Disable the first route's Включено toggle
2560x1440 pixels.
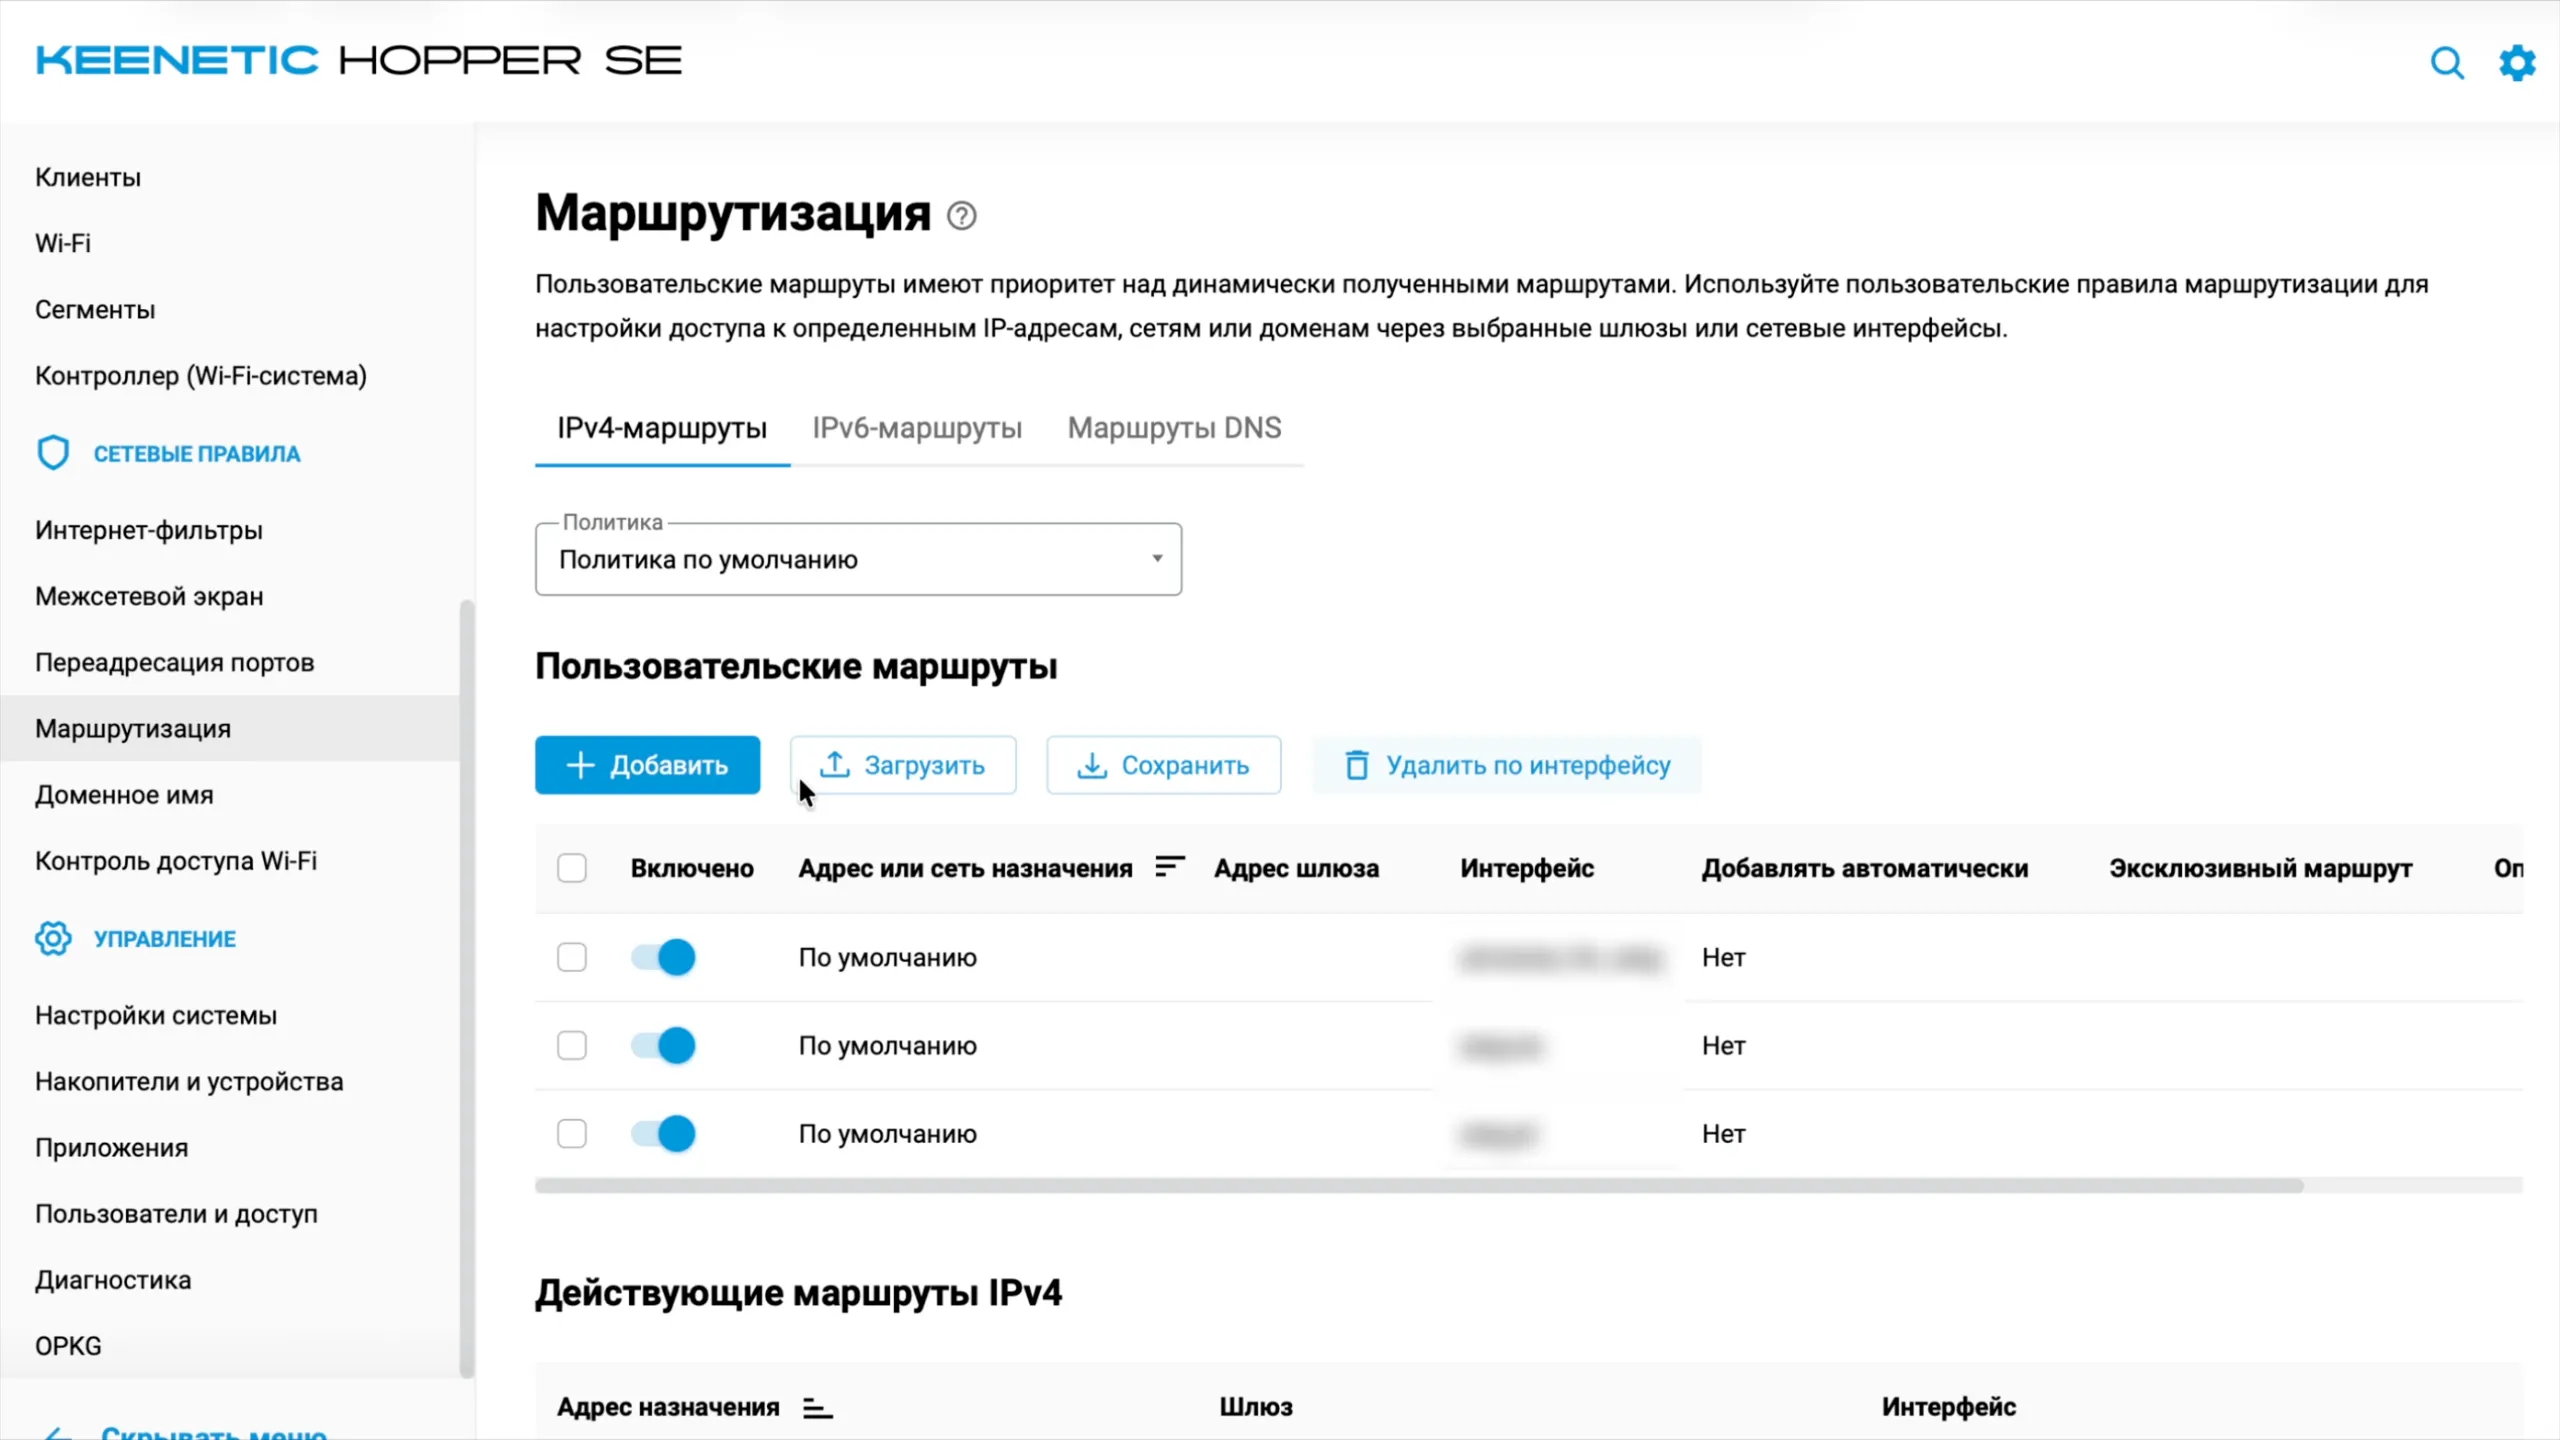point(663,957)
